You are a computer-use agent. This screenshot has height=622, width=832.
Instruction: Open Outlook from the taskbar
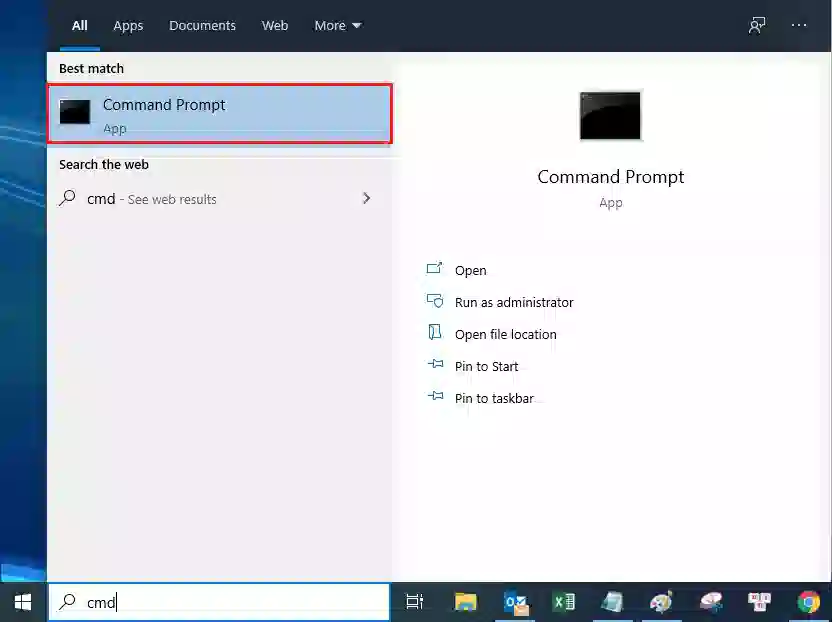[515, 601]
